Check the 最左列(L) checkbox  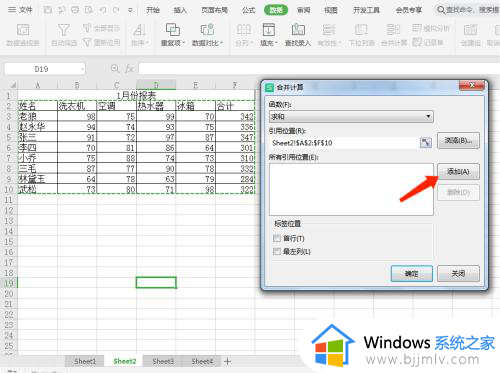click(277, 252)
